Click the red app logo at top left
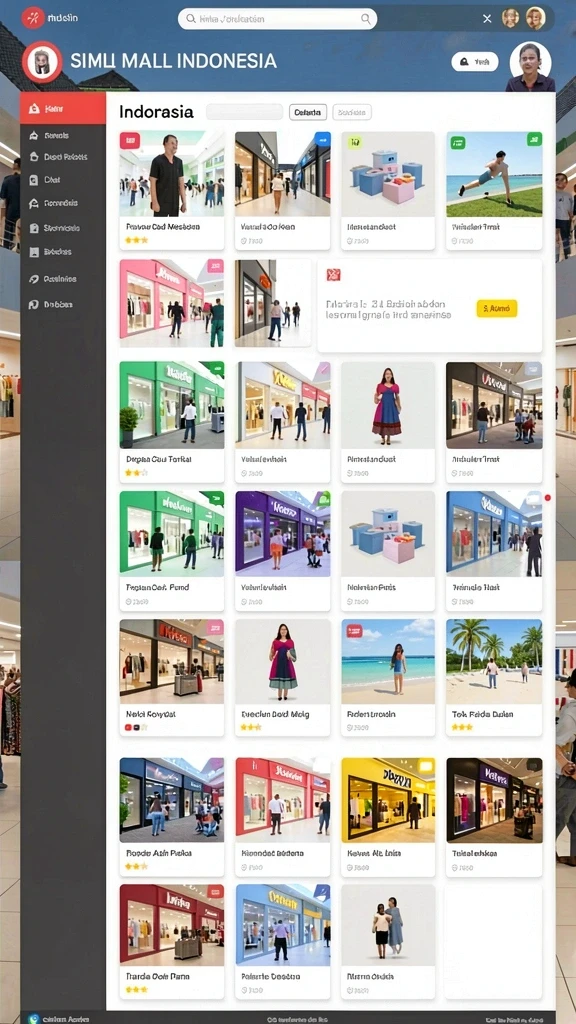 click(x=32, y=18)
